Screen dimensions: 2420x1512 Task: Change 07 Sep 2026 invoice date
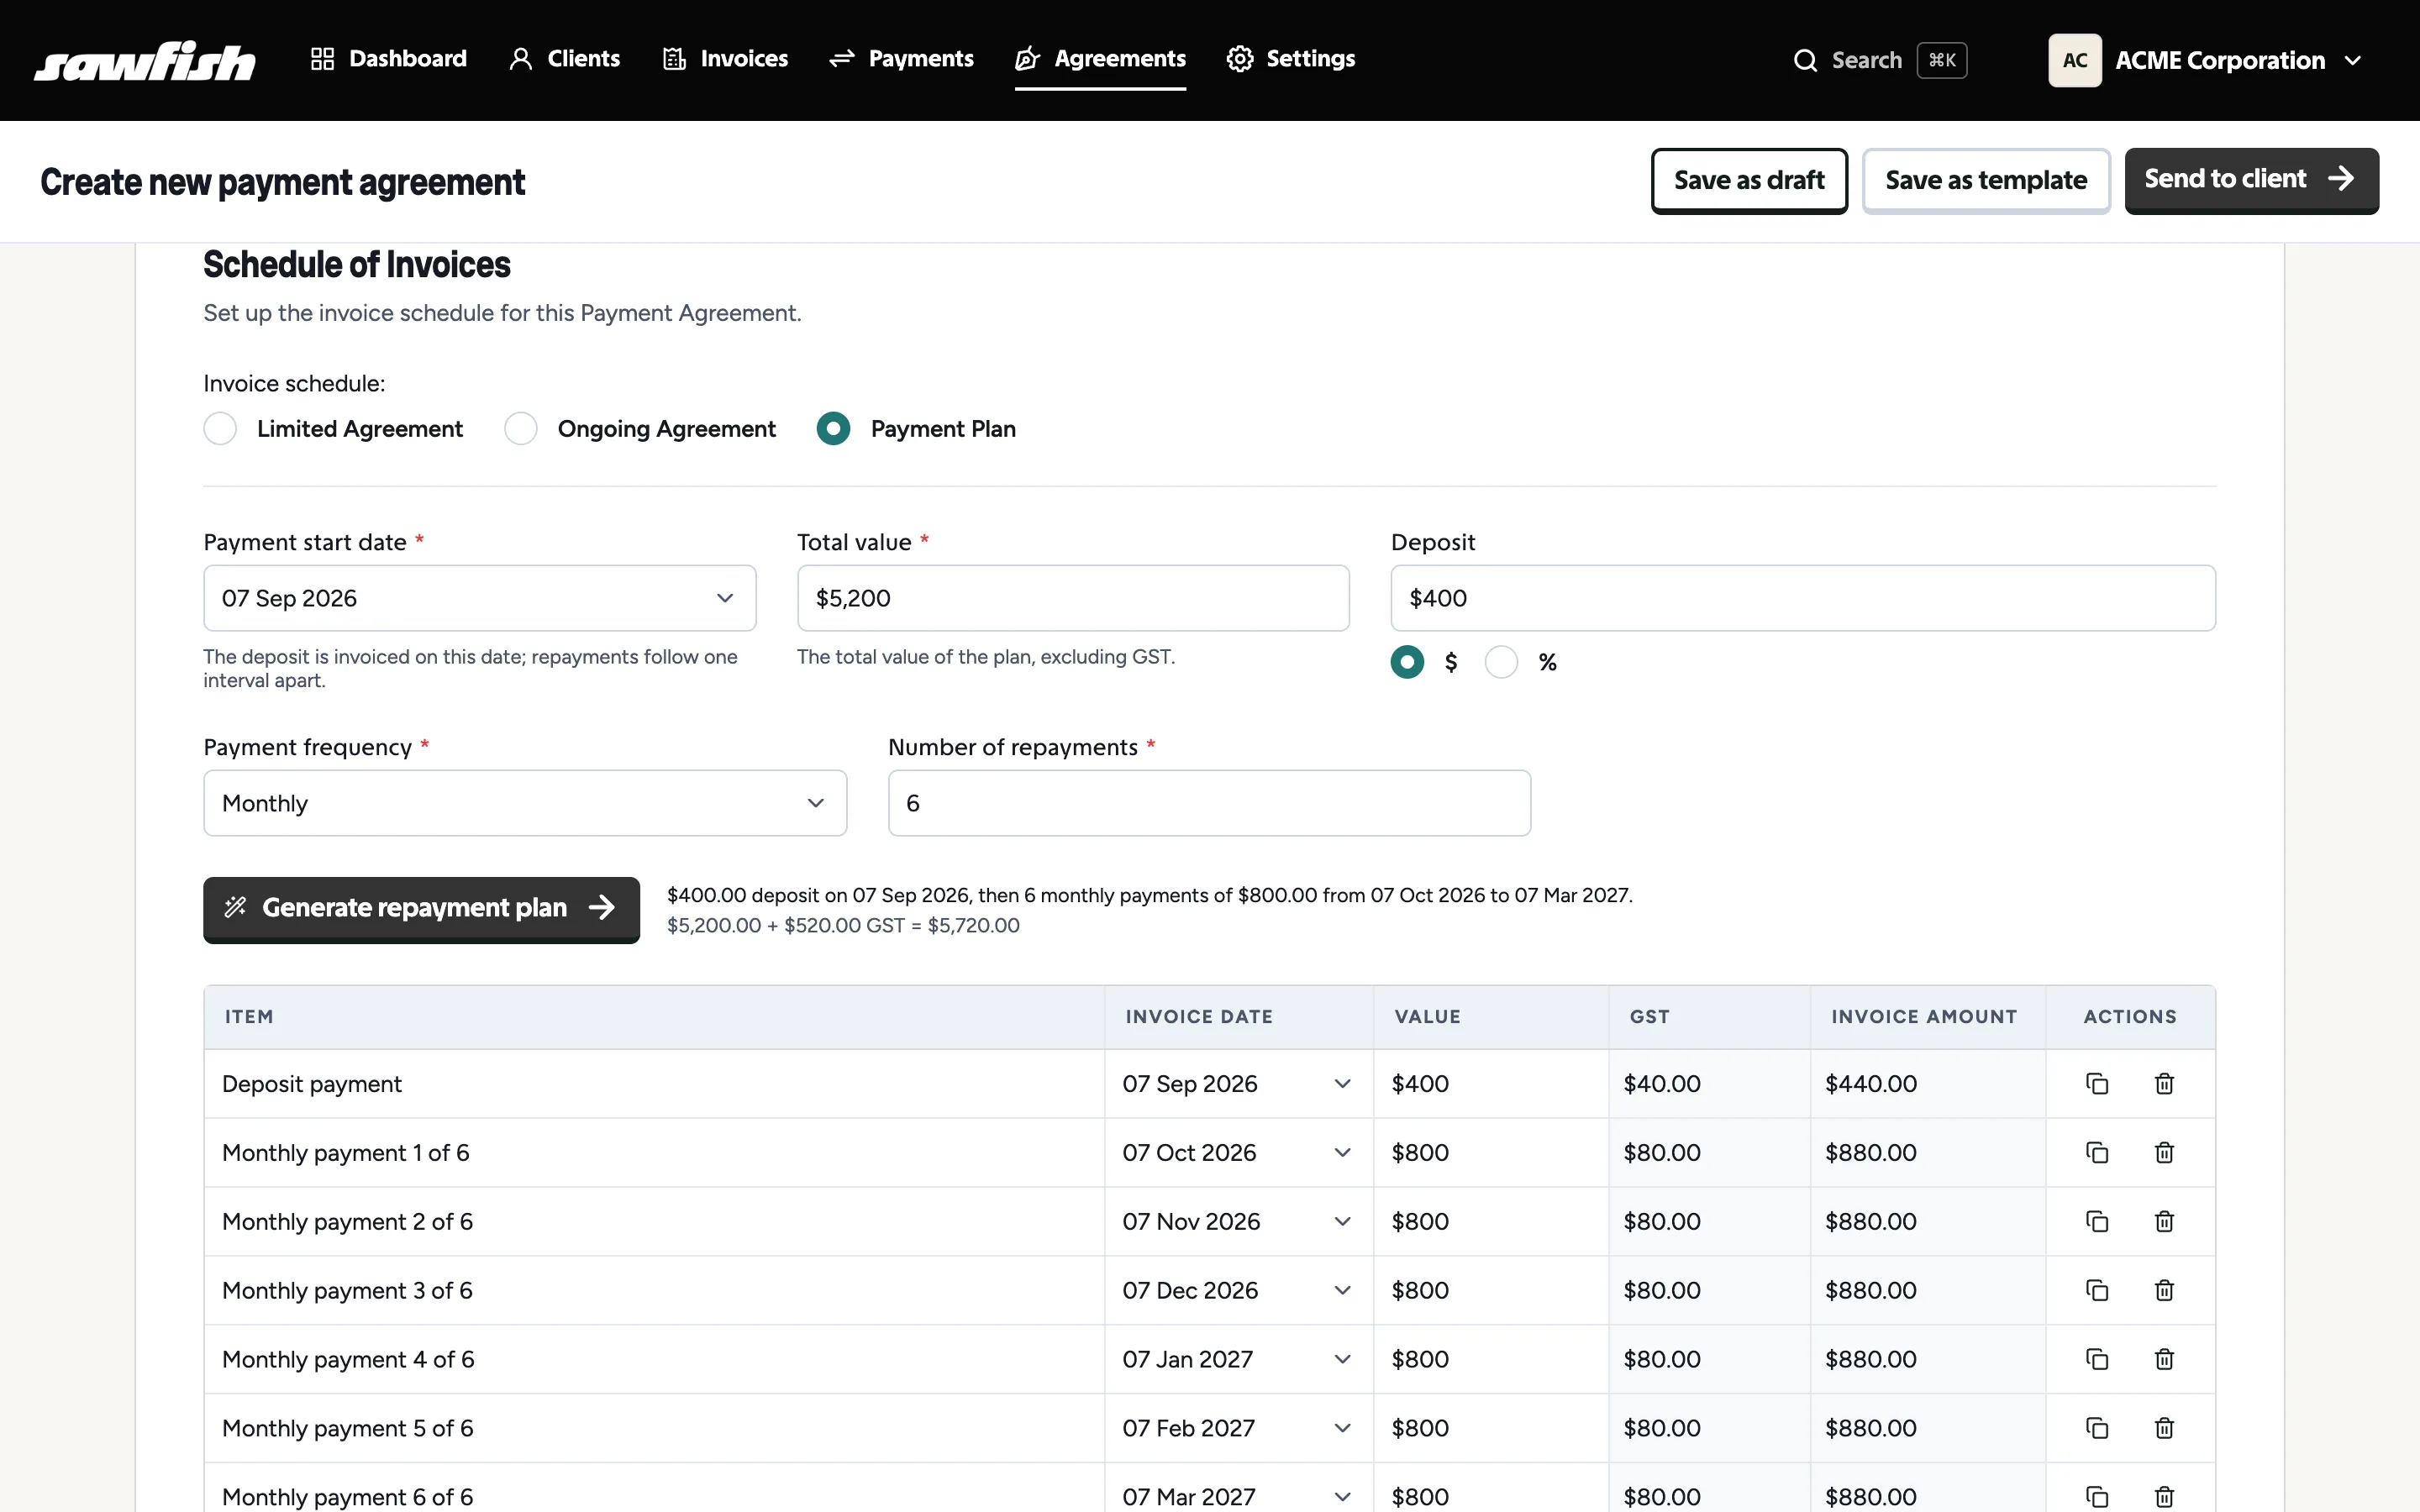click(1239, 1084)
